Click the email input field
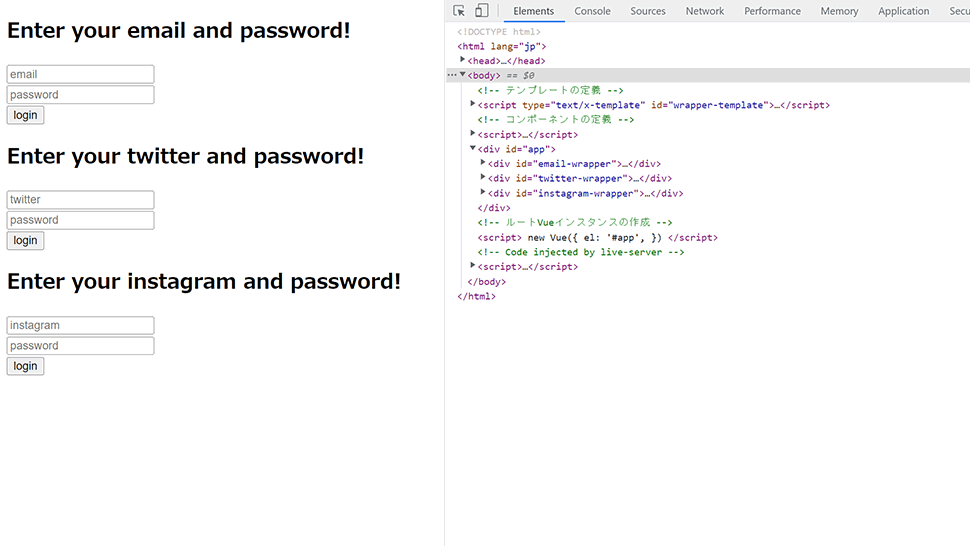Viewport: 970px width, 546px height. 80,74
